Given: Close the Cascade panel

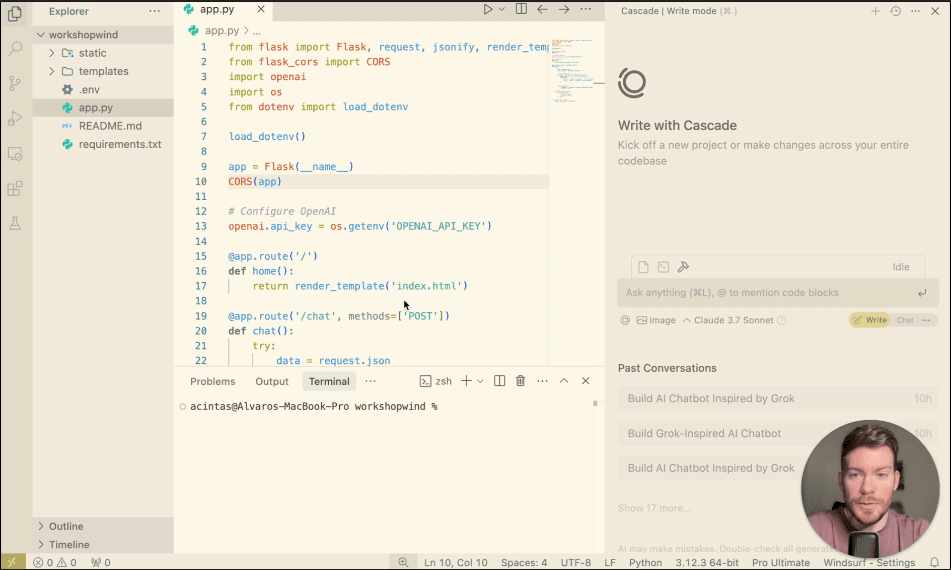Looking at the screenshot, I should pyautogui.click(x=935, y=11).
